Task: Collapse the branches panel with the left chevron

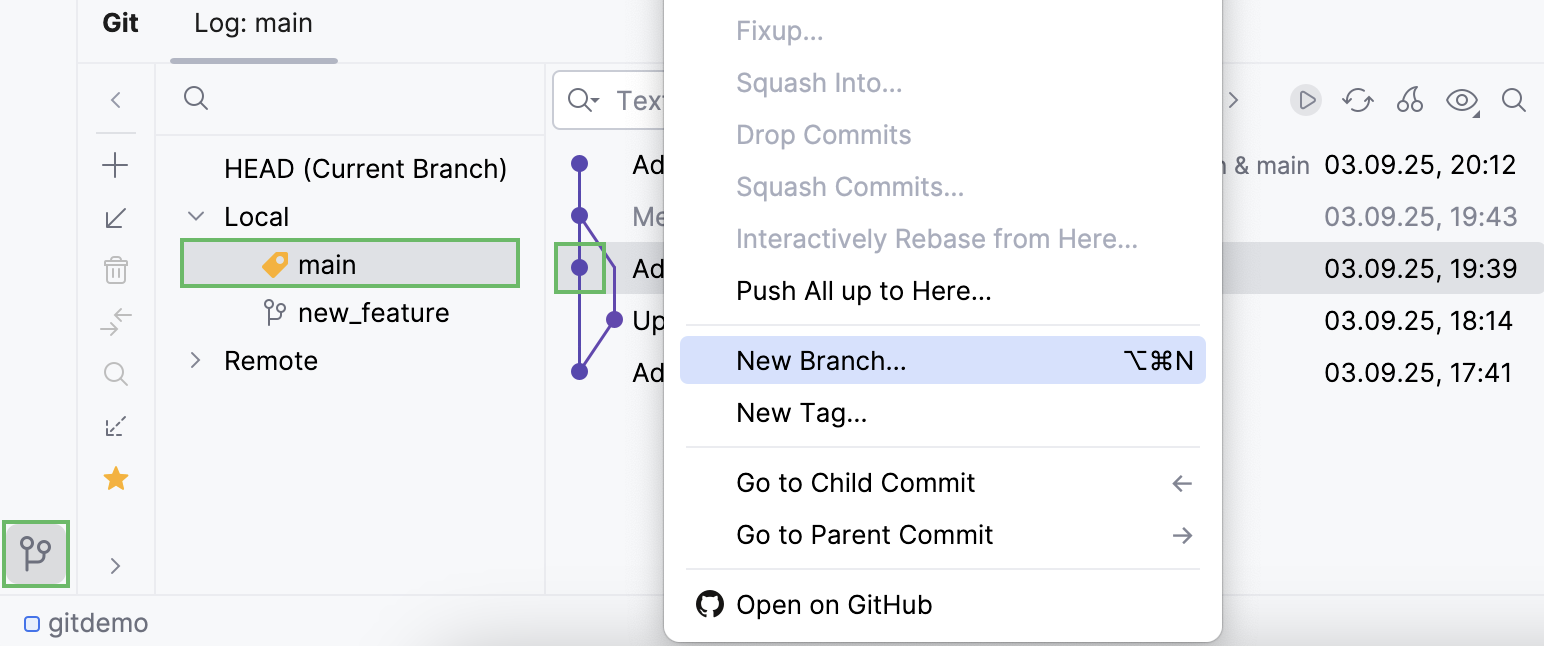Action: pyautogui.click(x=115, y=100)
